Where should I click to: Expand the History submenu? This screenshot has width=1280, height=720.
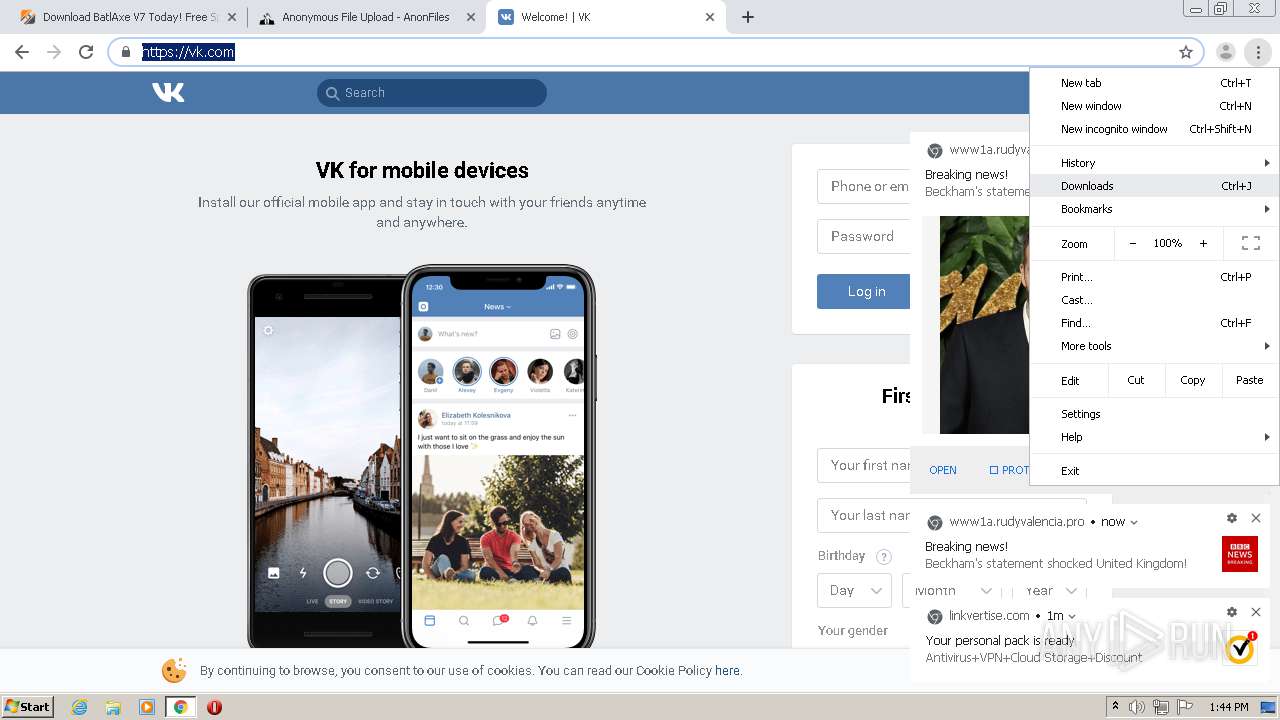pyautogui.click(x=1154, y=163)
